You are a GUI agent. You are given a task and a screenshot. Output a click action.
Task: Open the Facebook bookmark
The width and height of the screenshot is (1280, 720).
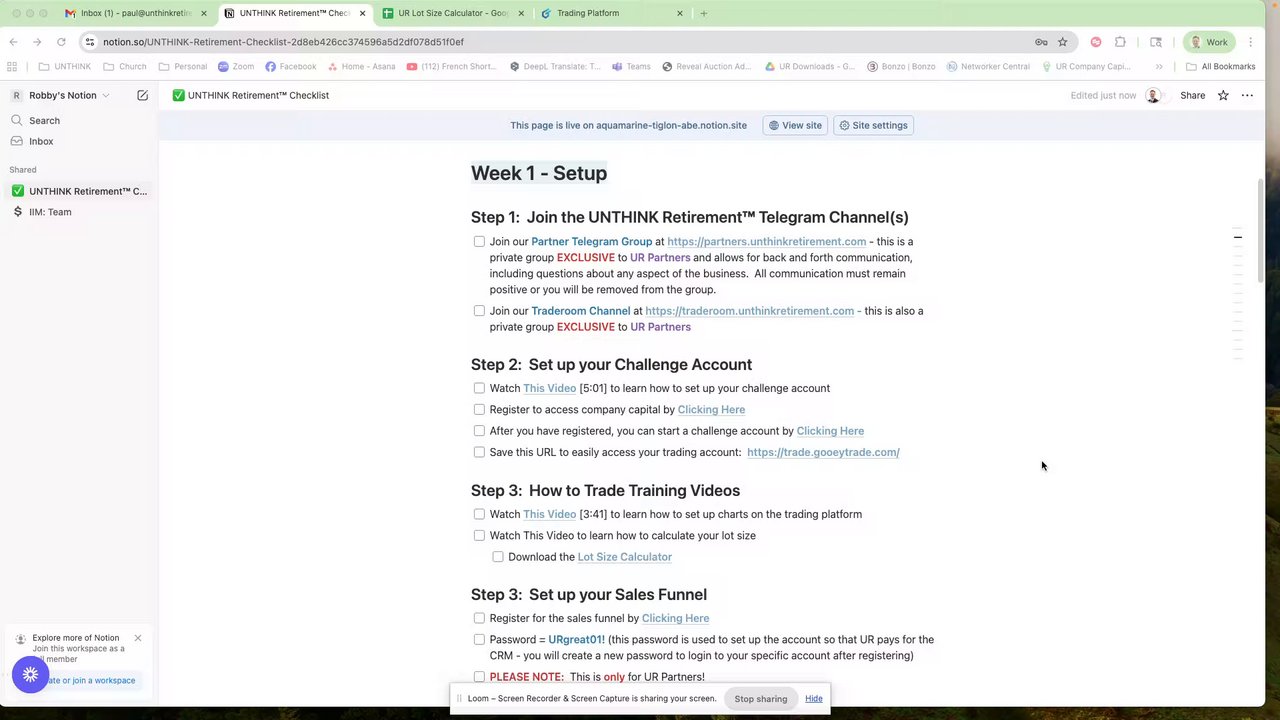pyautogui.click(x=291, y=67)
